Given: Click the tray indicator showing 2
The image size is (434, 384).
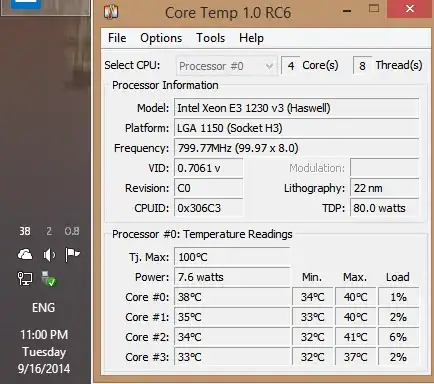Looking at the screenshot, I should [x=49, y=231].
